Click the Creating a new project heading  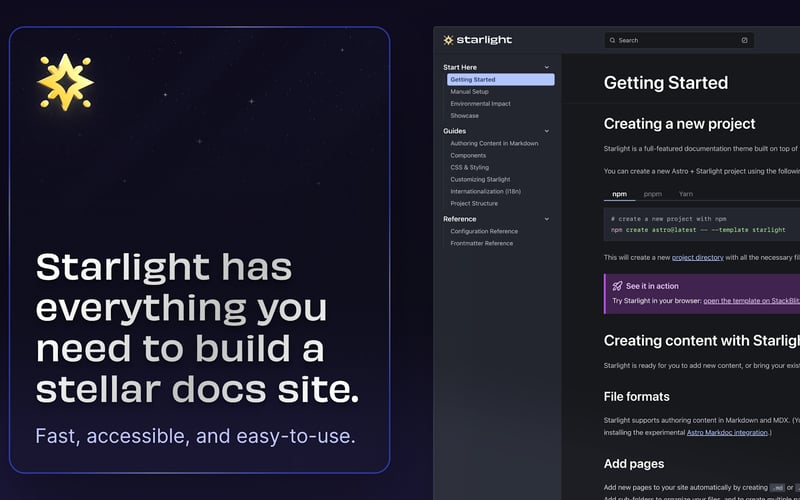[x=679, y=124]
